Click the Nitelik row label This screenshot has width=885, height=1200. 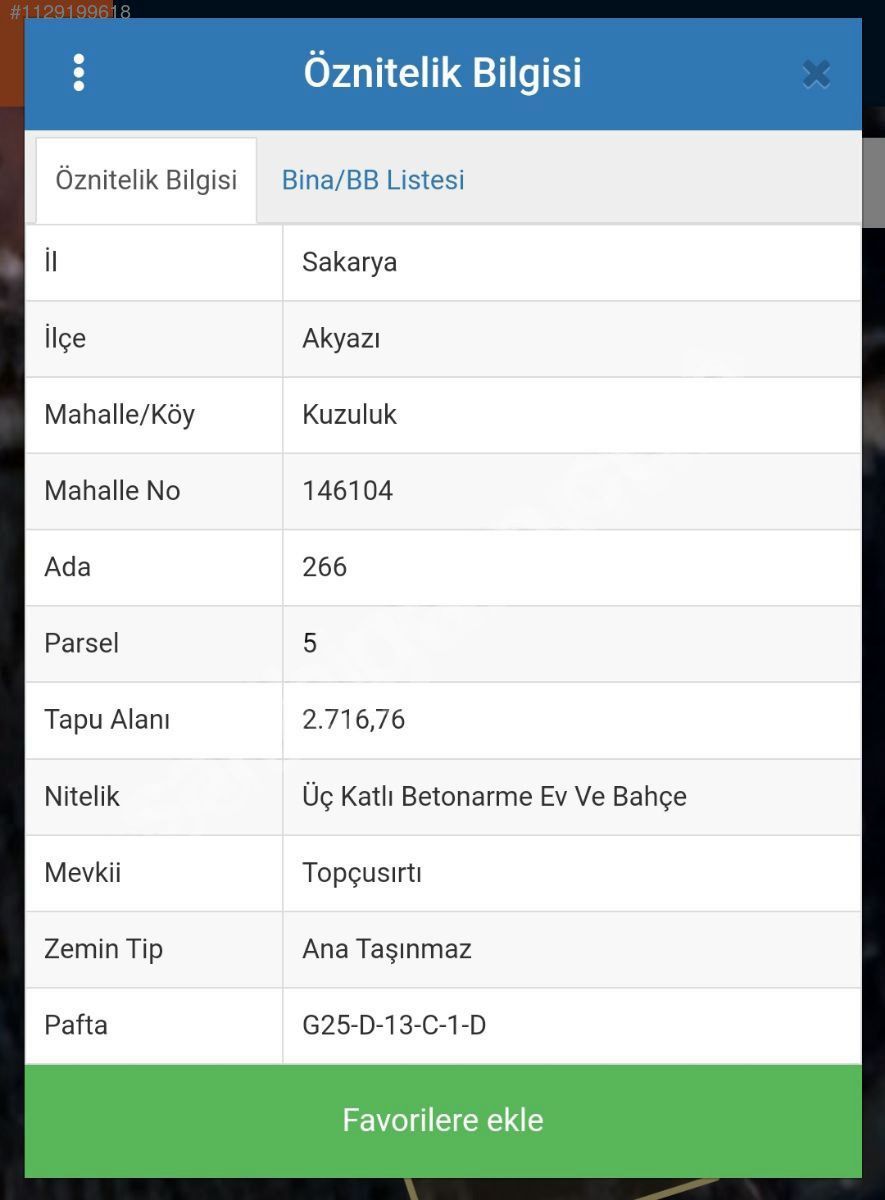click(x=82, y=796)
